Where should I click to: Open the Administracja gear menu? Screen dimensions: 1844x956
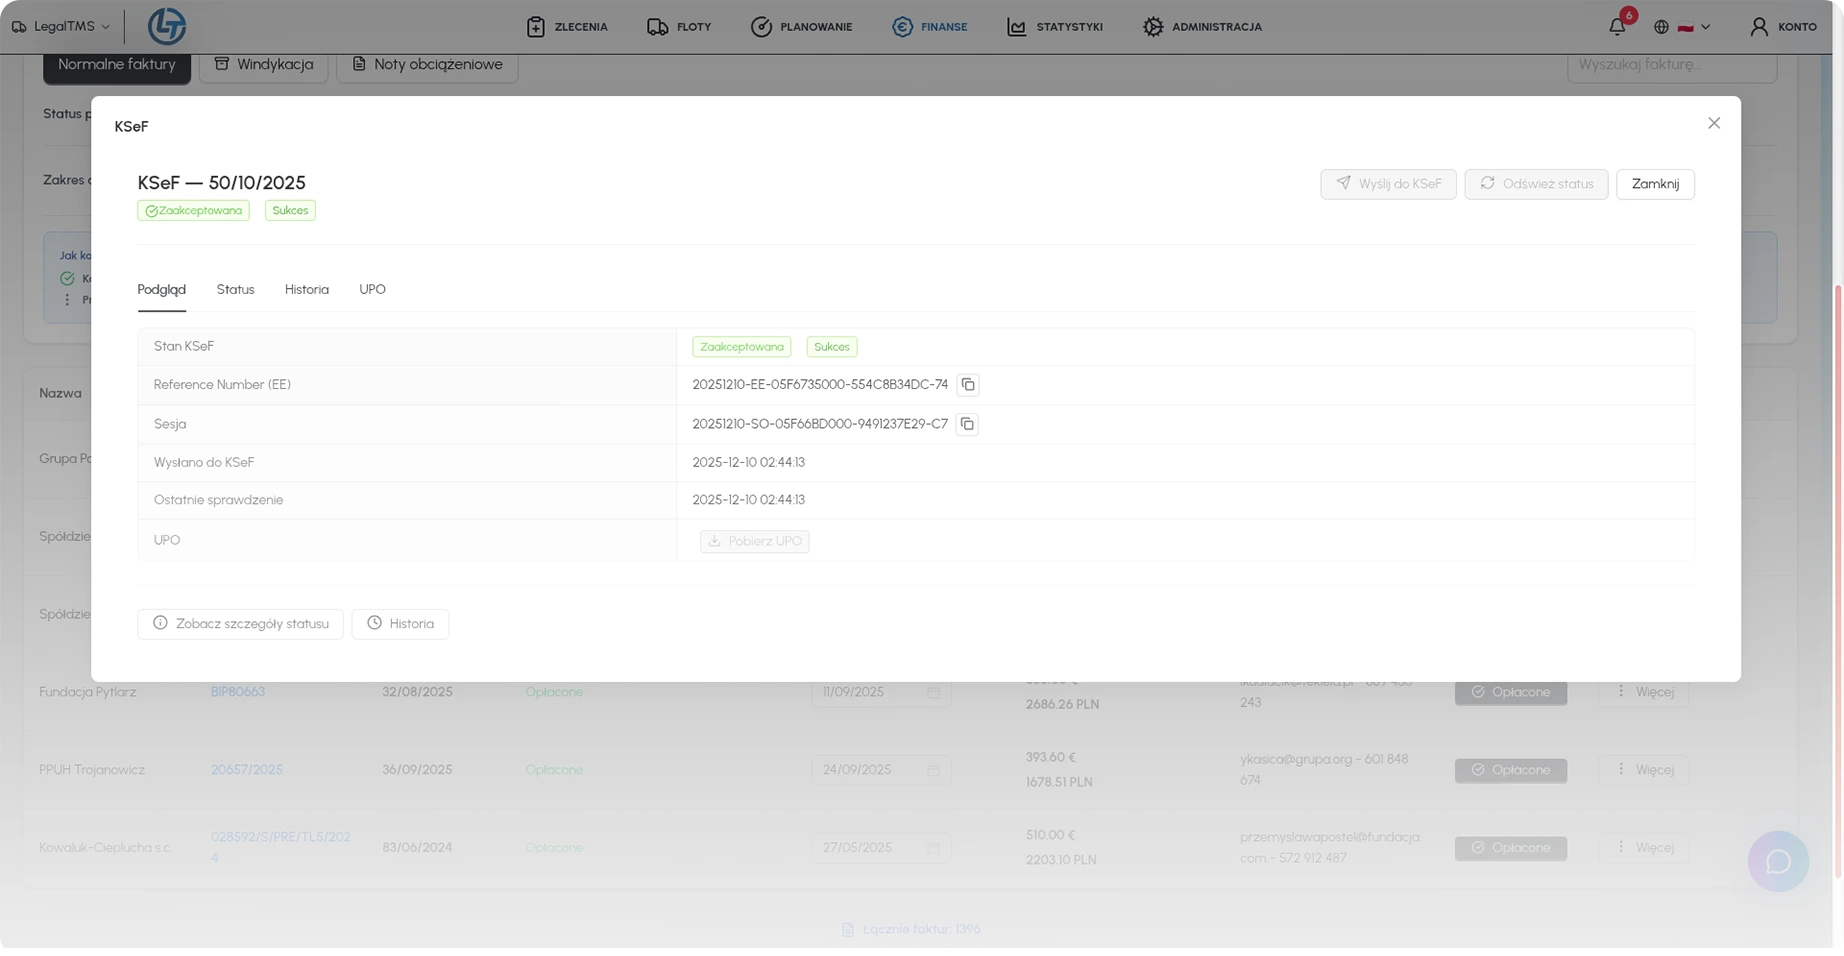[x=1202, y=27]
